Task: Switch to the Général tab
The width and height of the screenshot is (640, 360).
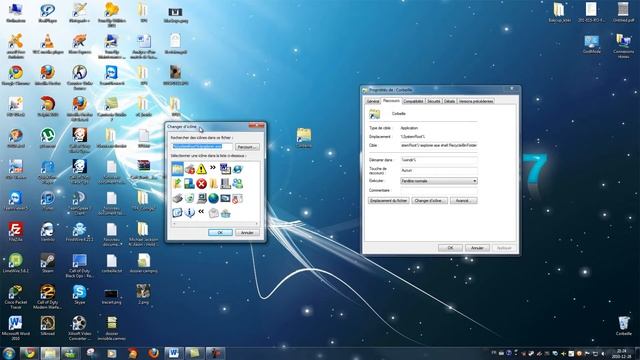Action: pos(372,101)
